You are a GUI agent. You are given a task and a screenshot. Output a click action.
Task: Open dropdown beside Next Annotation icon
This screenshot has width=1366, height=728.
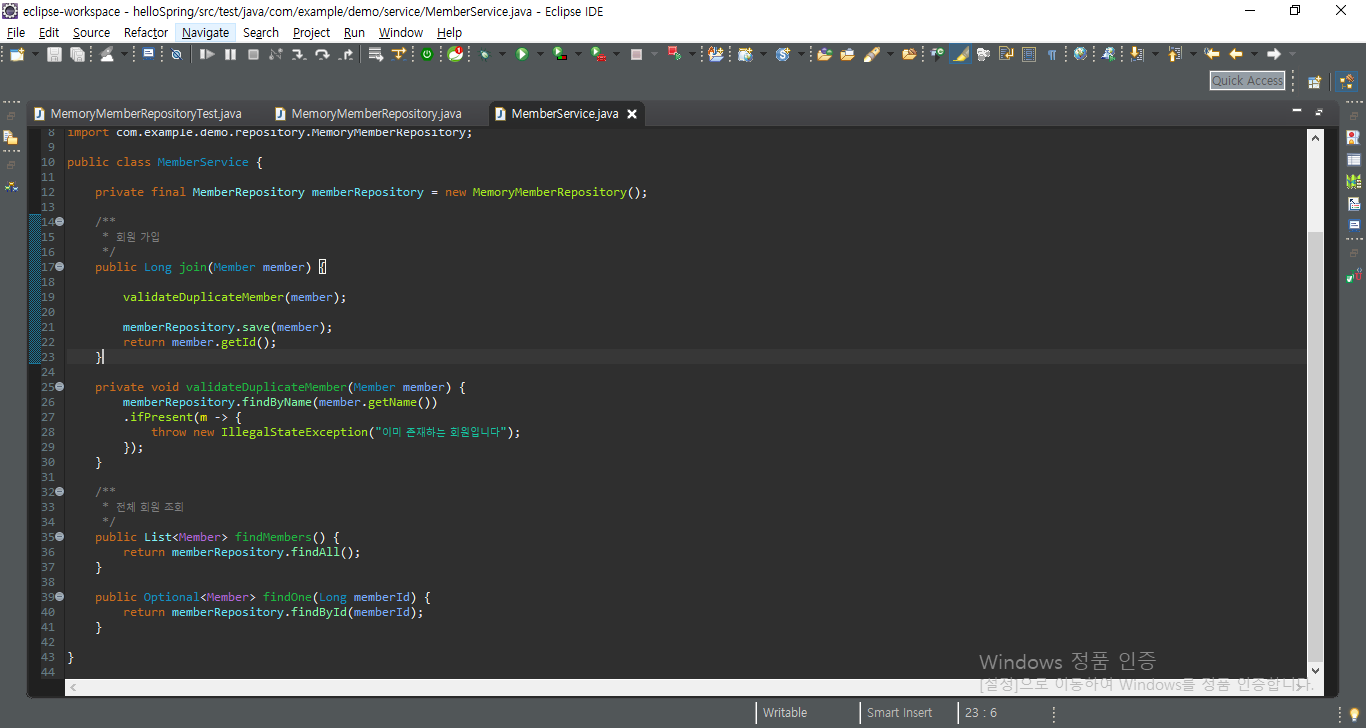pos(1155,54)
